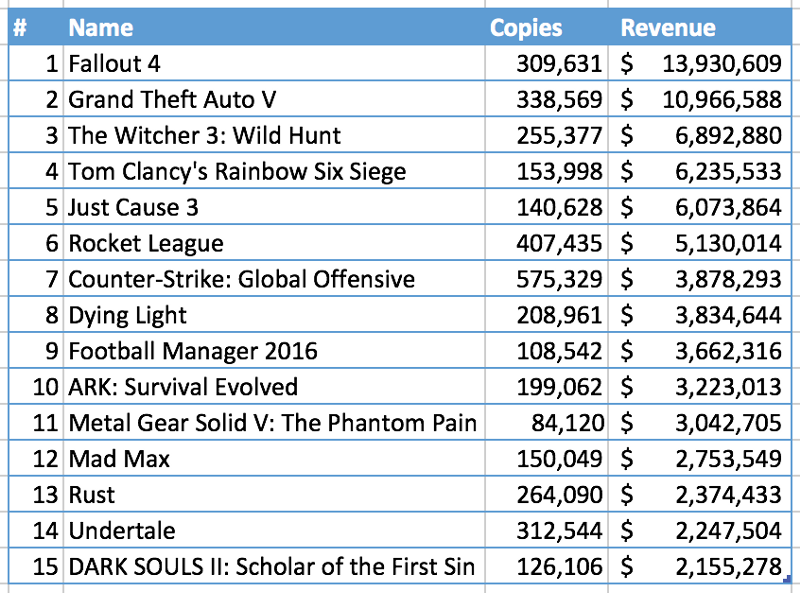Click the Just Cause 3 cell
The height and width of the screenshot is (593, 800).
[274, 207]
